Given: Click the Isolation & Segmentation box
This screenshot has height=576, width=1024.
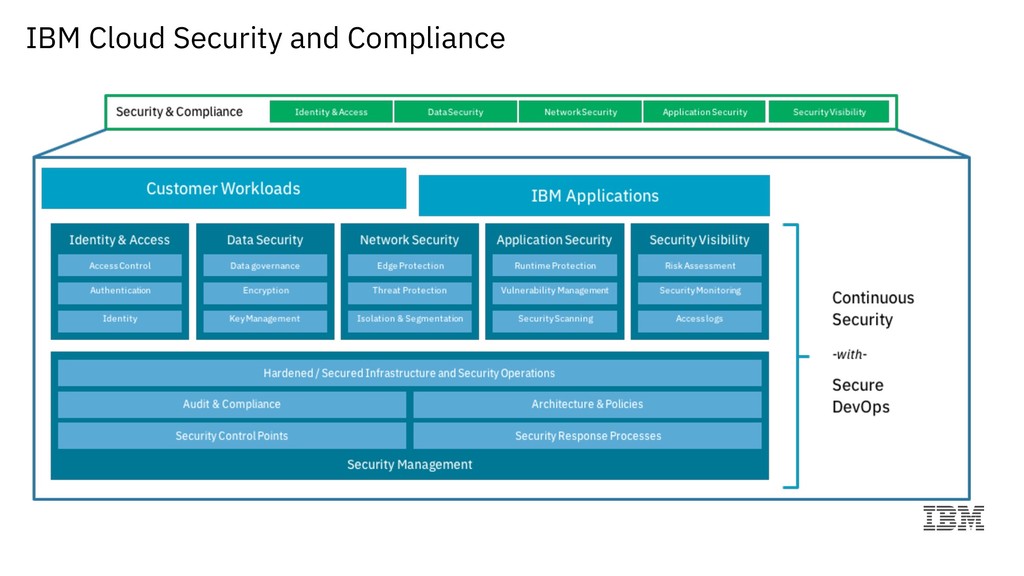Looking at the screenshot, I should coord(410,321).
